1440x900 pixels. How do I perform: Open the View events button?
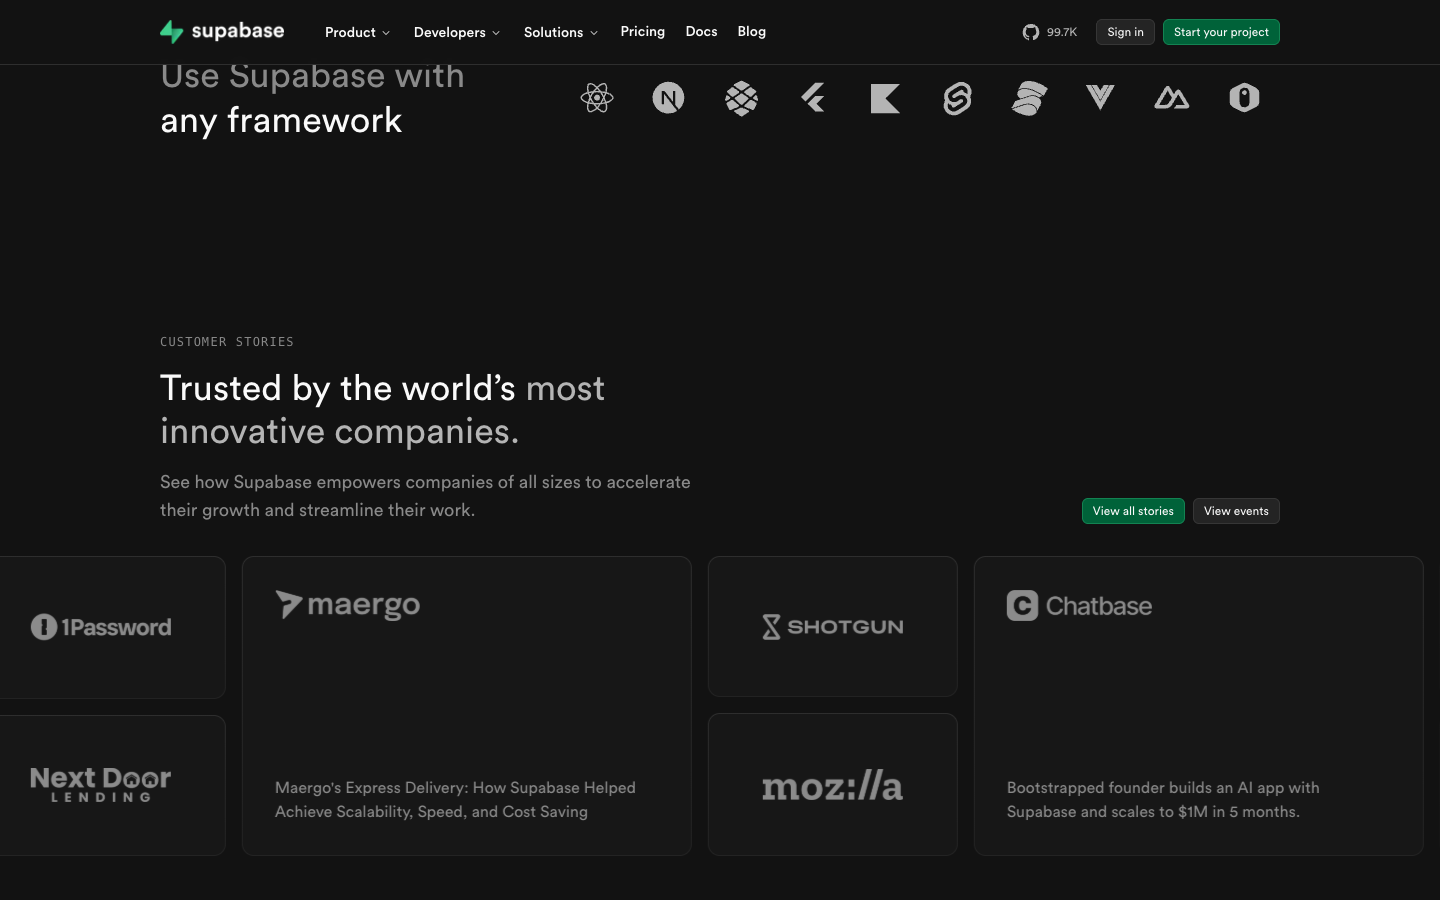point(1236,511)
